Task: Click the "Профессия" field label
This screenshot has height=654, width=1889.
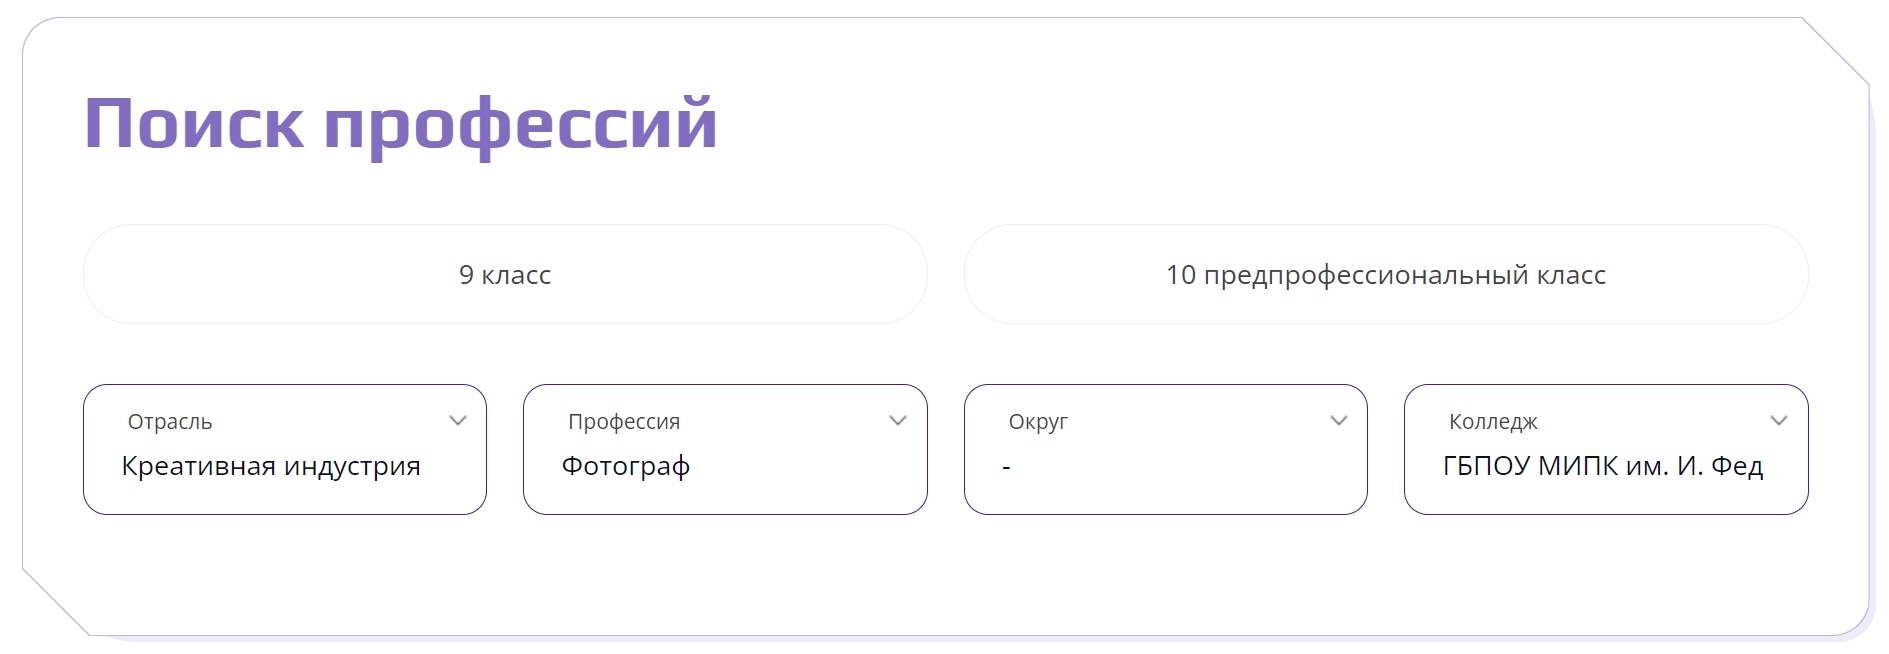Action: click(624, 422)
